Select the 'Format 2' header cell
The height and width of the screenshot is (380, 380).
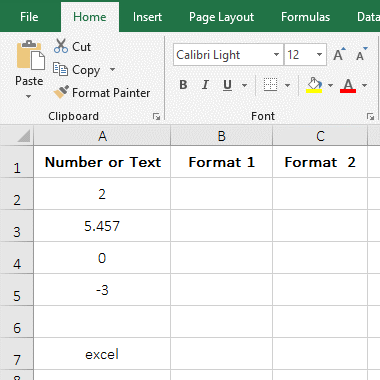tap(320, 162)
